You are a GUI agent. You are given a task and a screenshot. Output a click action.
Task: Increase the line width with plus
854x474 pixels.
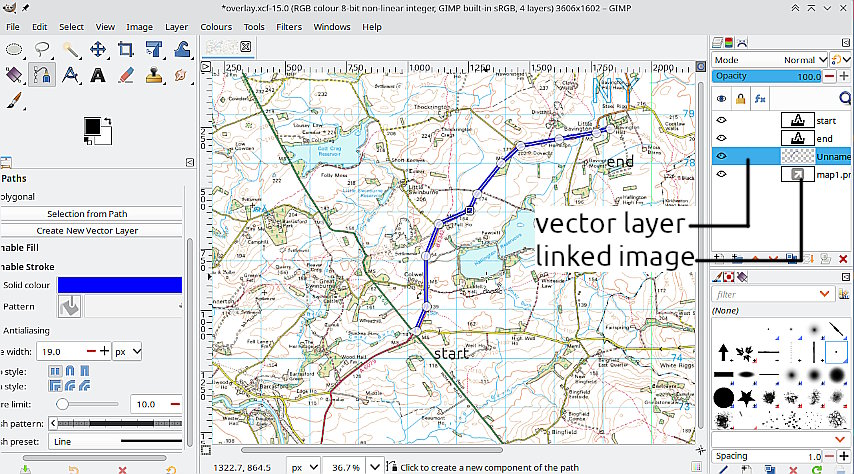tap(105, 351)
